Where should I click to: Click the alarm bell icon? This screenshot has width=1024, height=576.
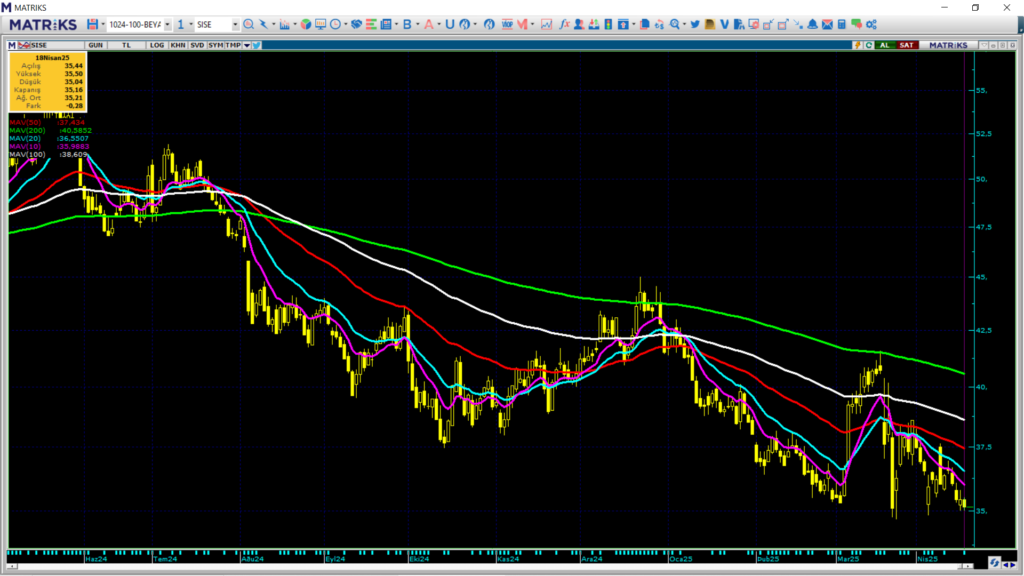tap(812, 24)
